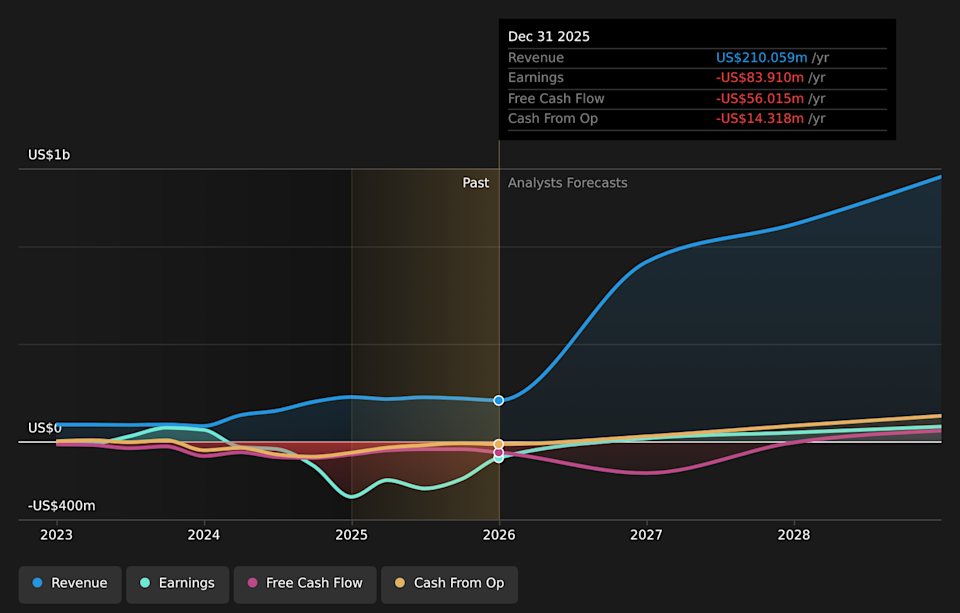Image resolution: width=960 pixels, height=613 pixels.
Task: Click the Revenue value US$210.059m in tooltip
Action: (x=761, y=58)
